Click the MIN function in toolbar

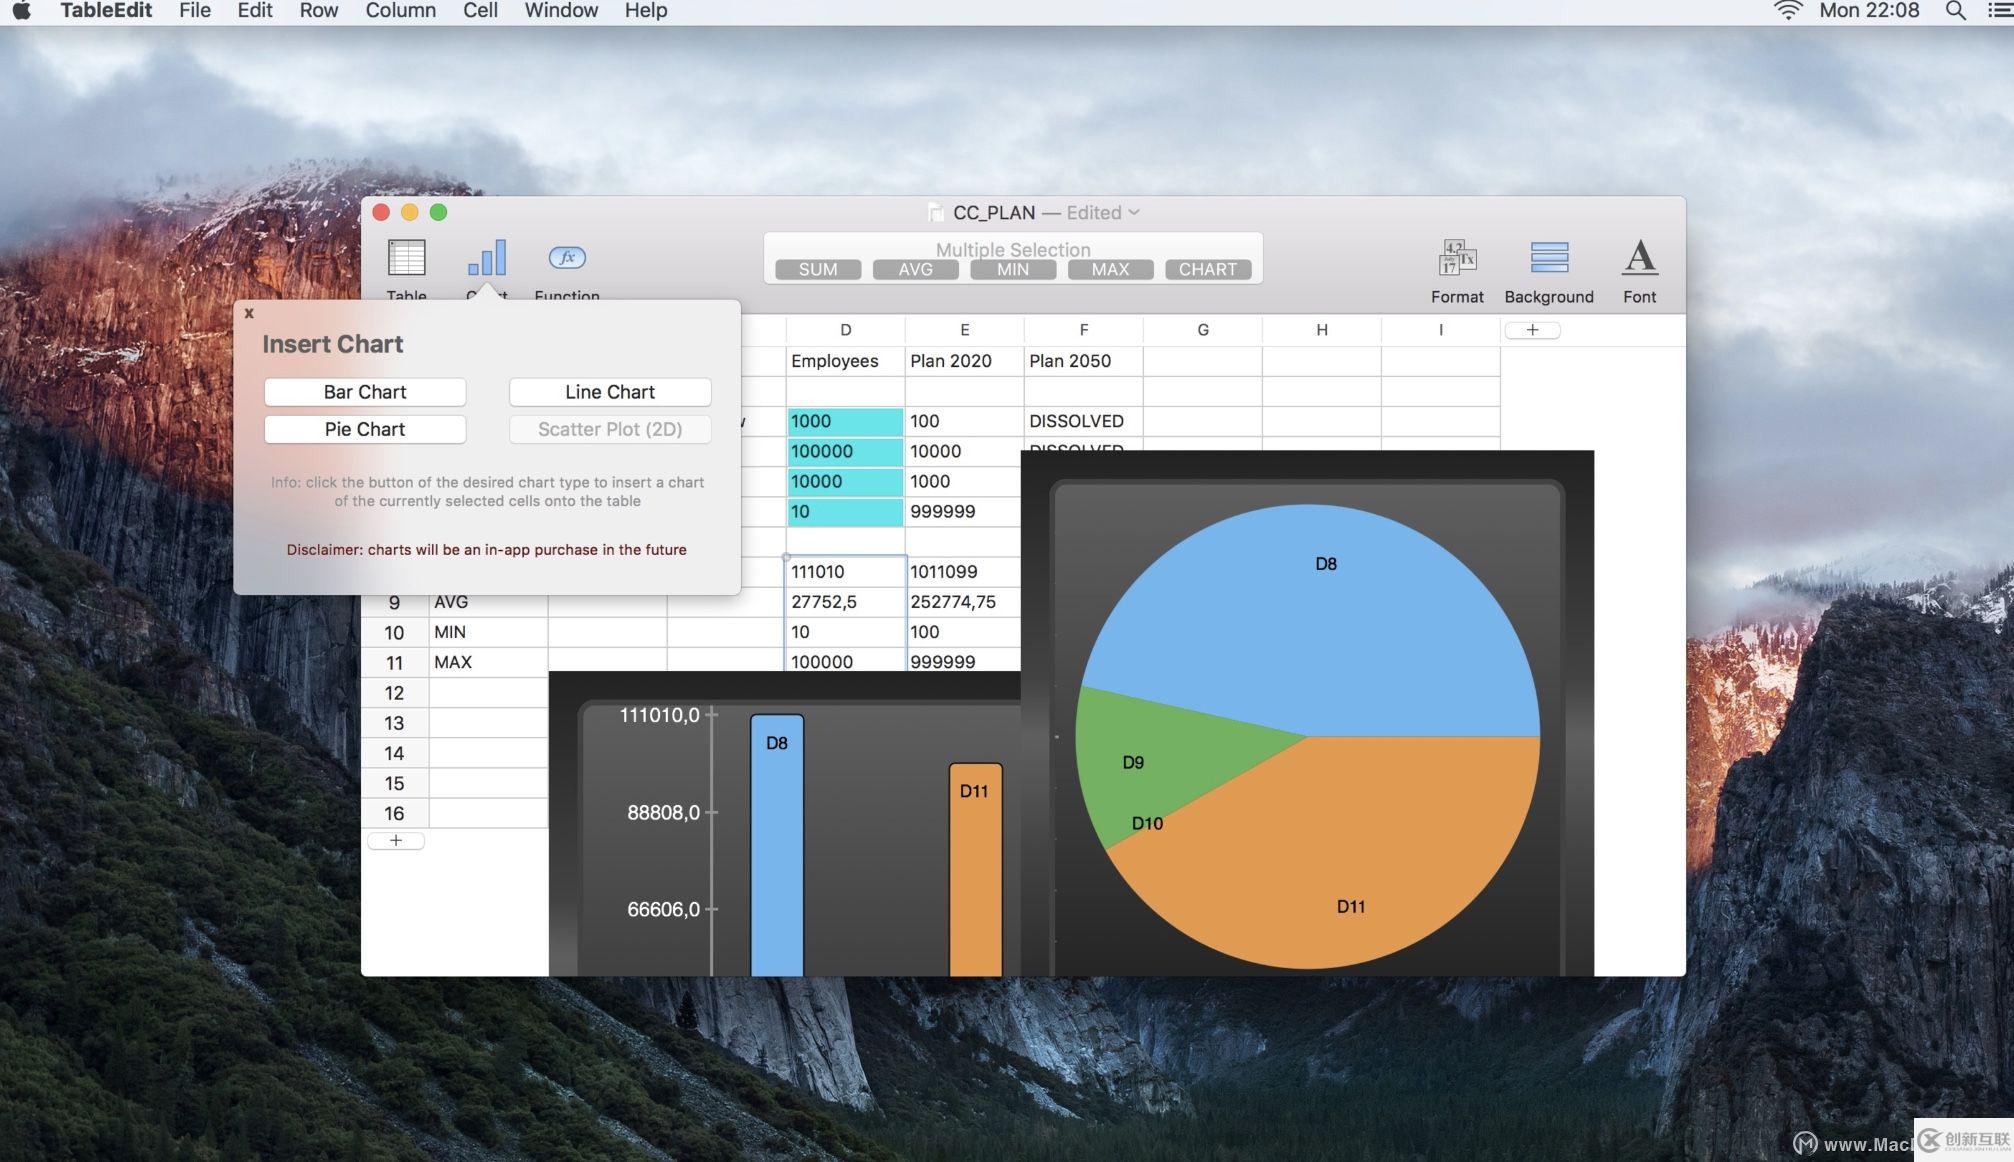click(1013, 268)
